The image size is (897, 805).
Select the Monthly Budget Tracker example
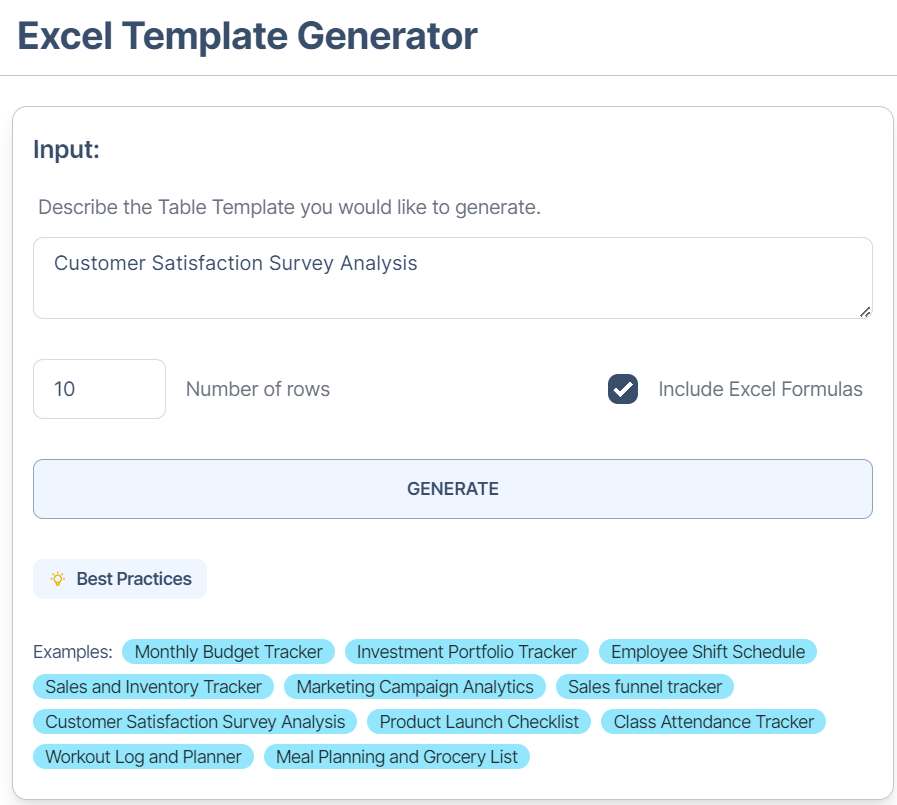229,652
